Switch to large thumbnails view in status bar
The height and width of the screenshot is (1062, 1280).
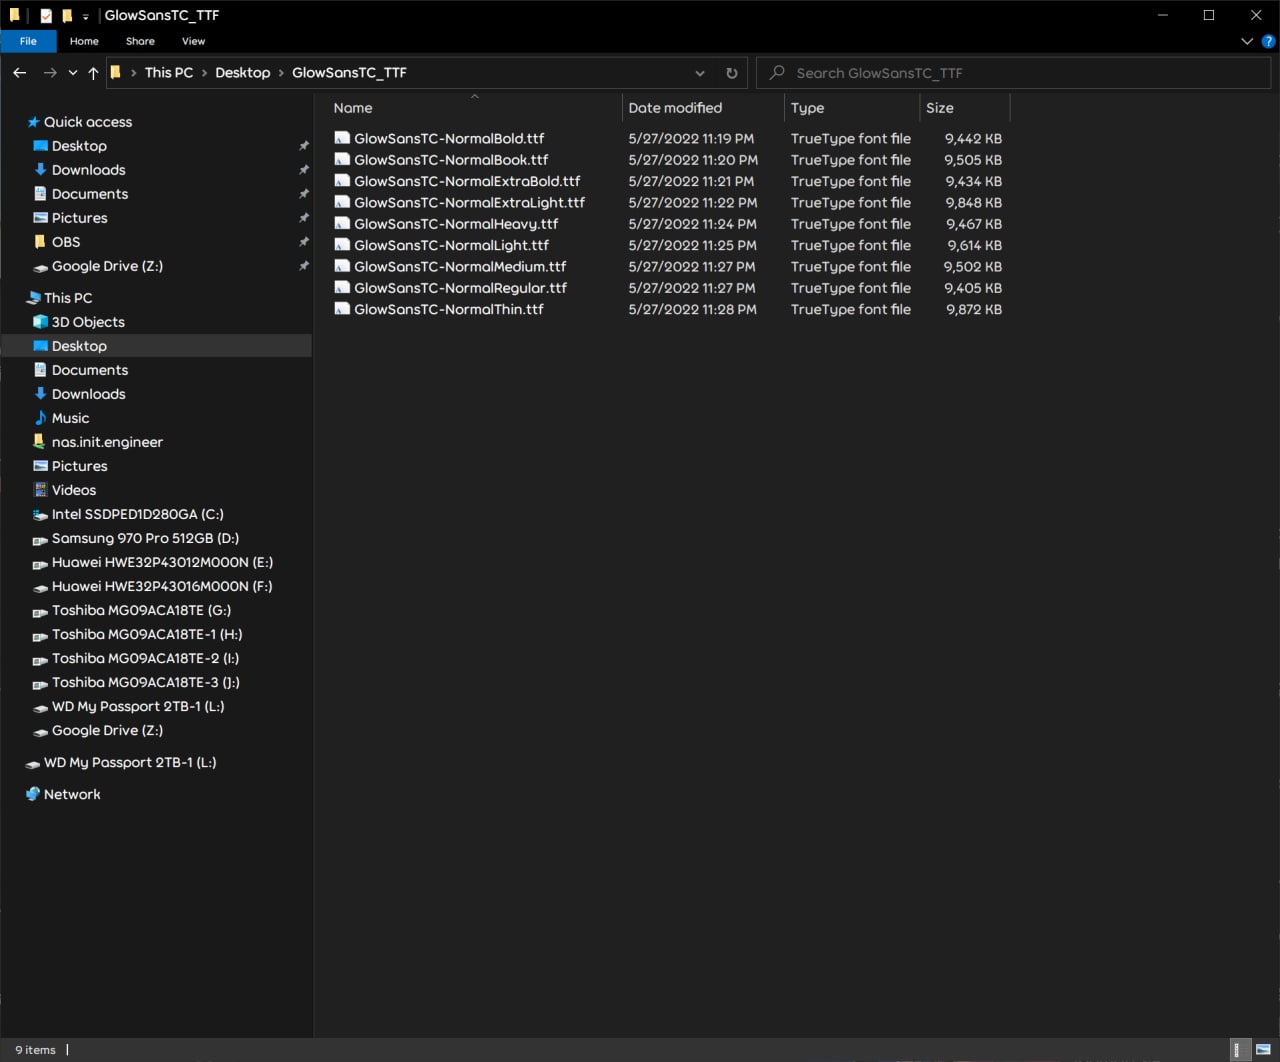[x=1263, y=1049]
